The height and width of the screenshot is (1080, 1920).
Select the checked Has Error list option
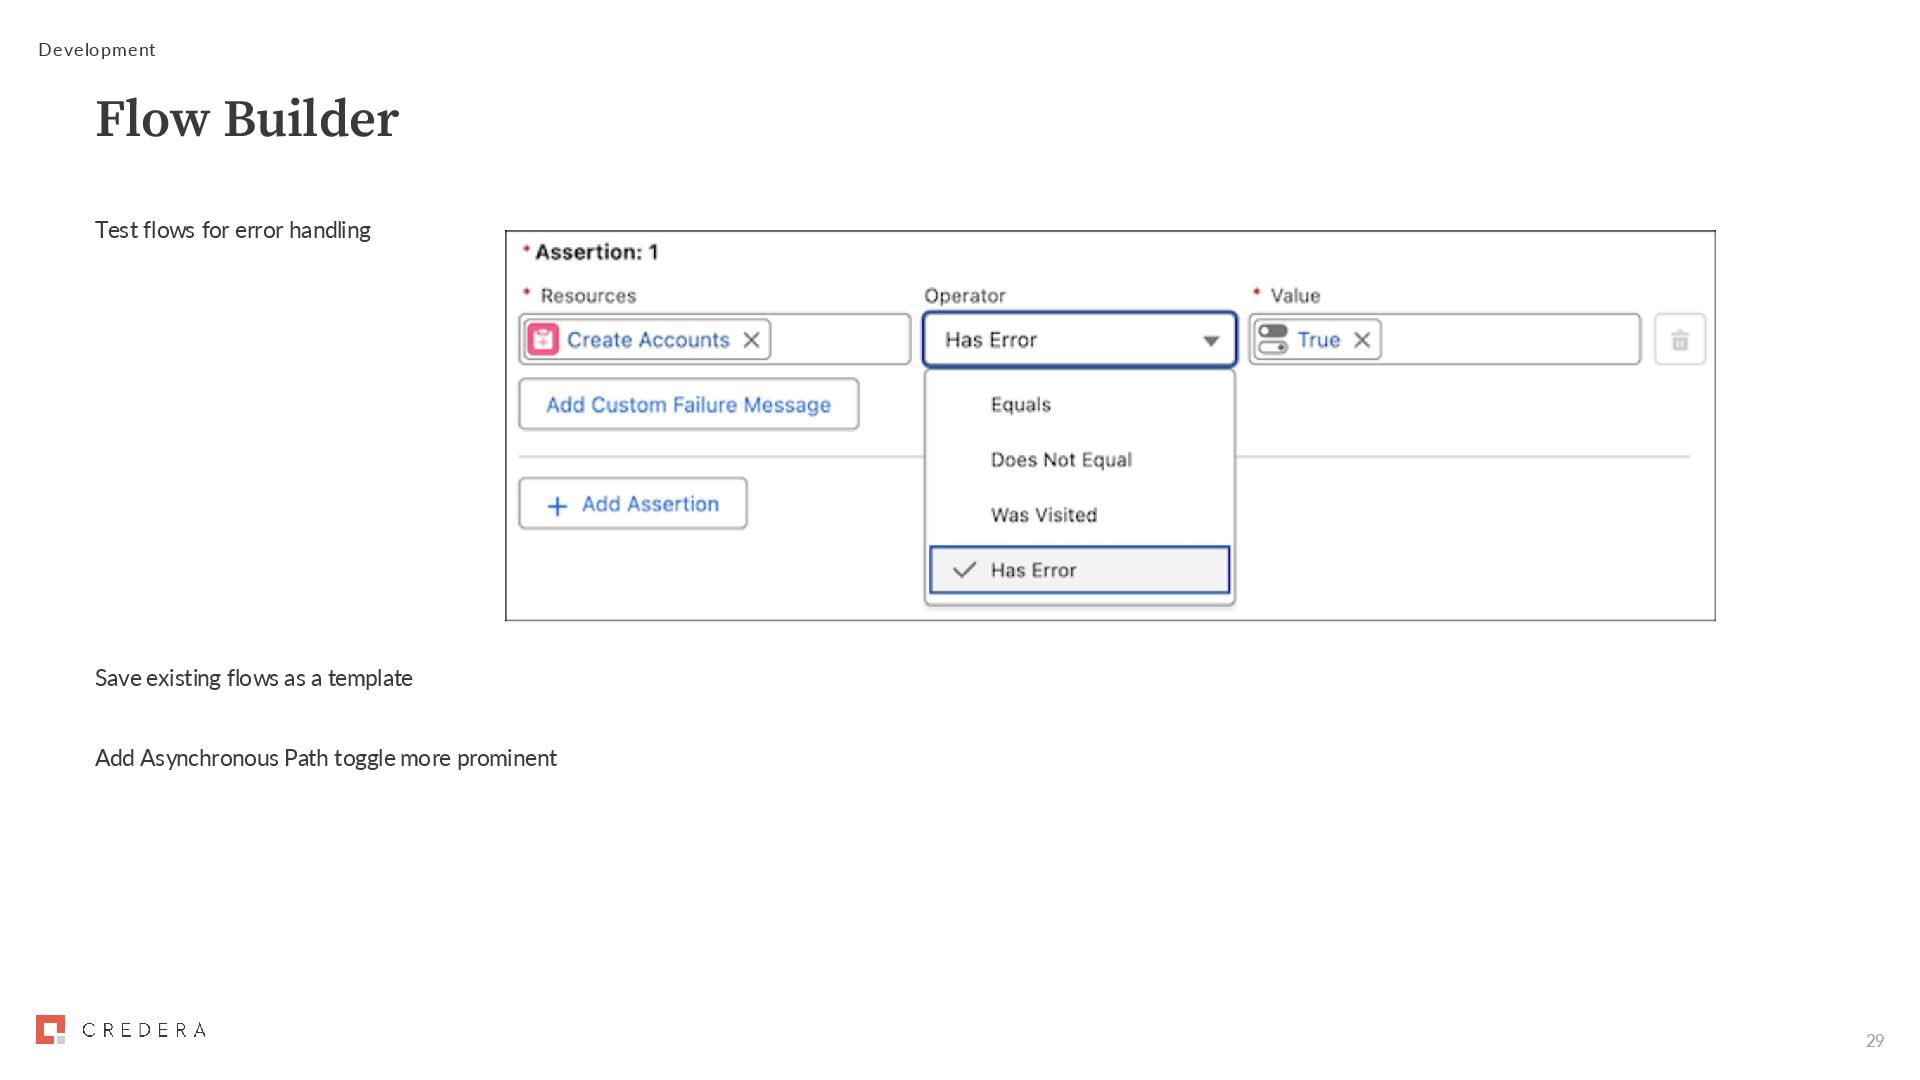pos(1079,570)
